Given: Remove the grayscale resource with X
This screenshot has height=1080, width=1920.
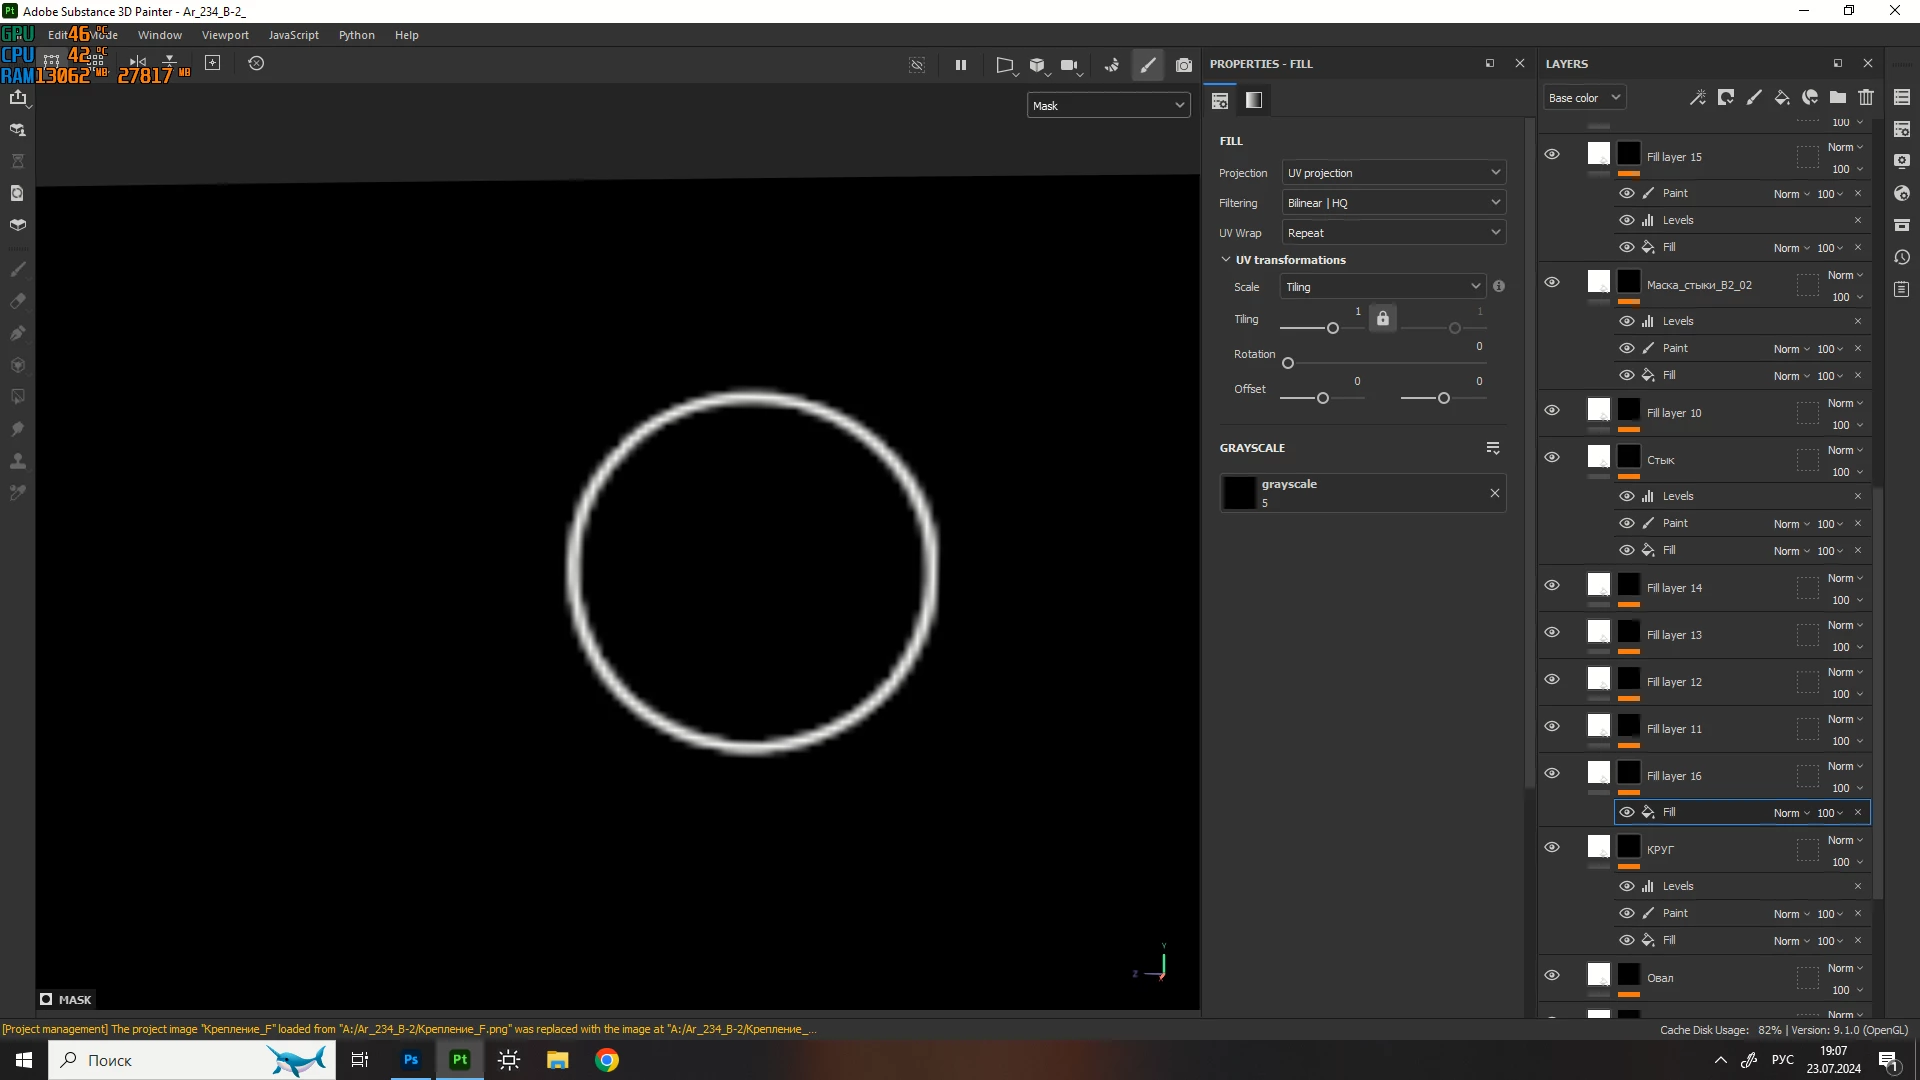Looking at the screenshot, I should point(1495,493).
